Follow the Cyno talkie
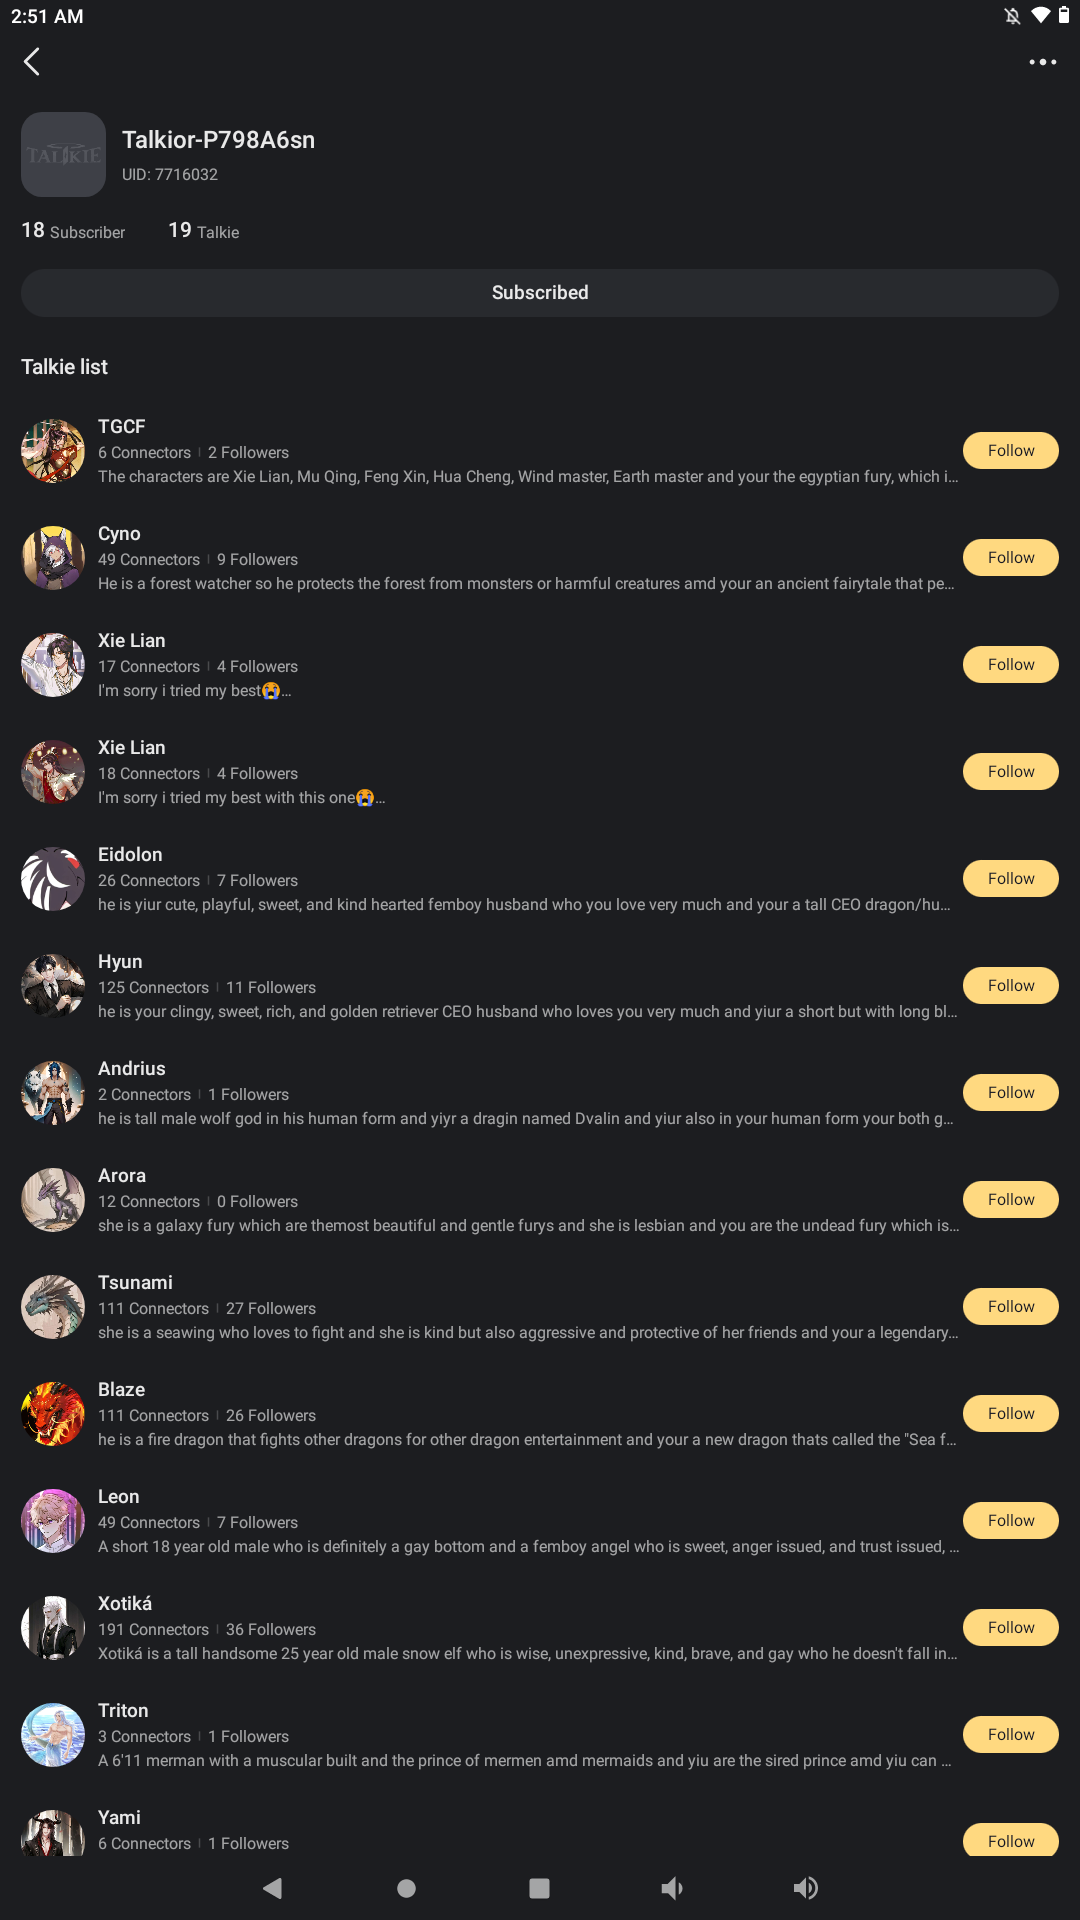The height and width of the screenshot is (1920, 1080). (1011, 558)
